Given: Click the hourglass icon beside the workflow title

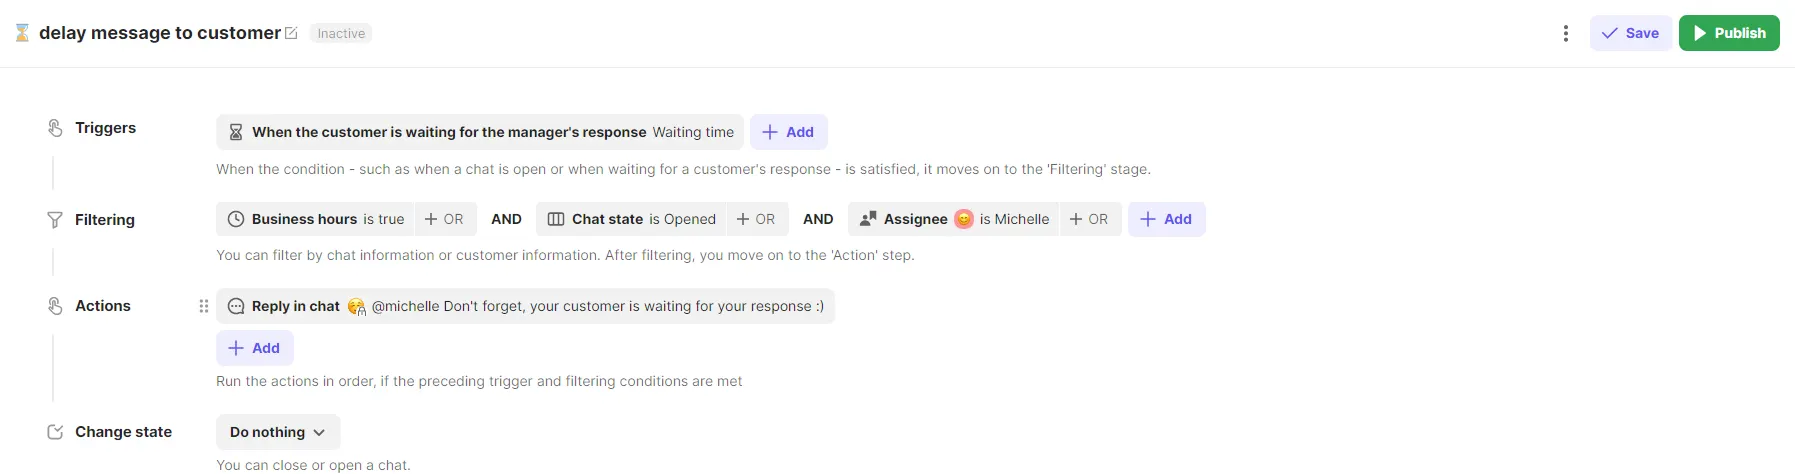Looking at the screenshot, I should (22, 33).
